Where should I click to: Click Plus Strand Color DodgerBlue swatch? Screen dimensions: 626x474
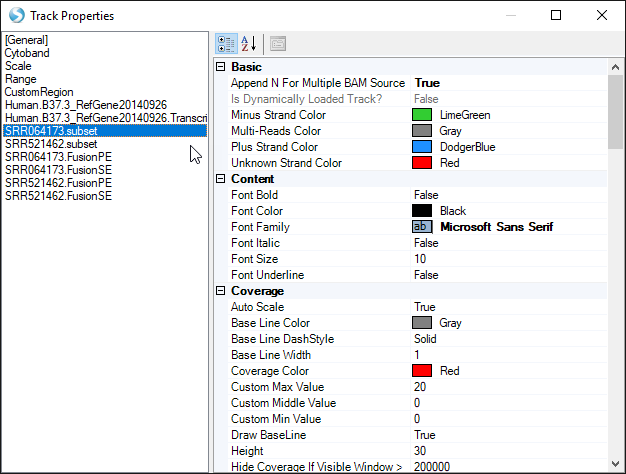pos(422,147)
